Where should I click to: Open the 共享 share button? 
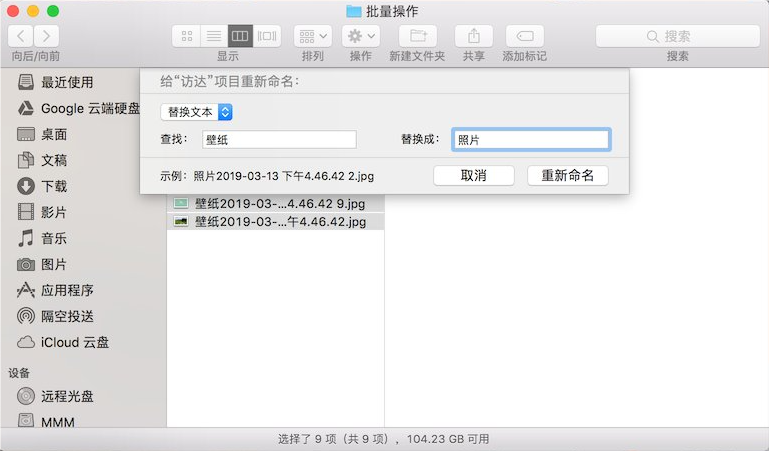474,36
